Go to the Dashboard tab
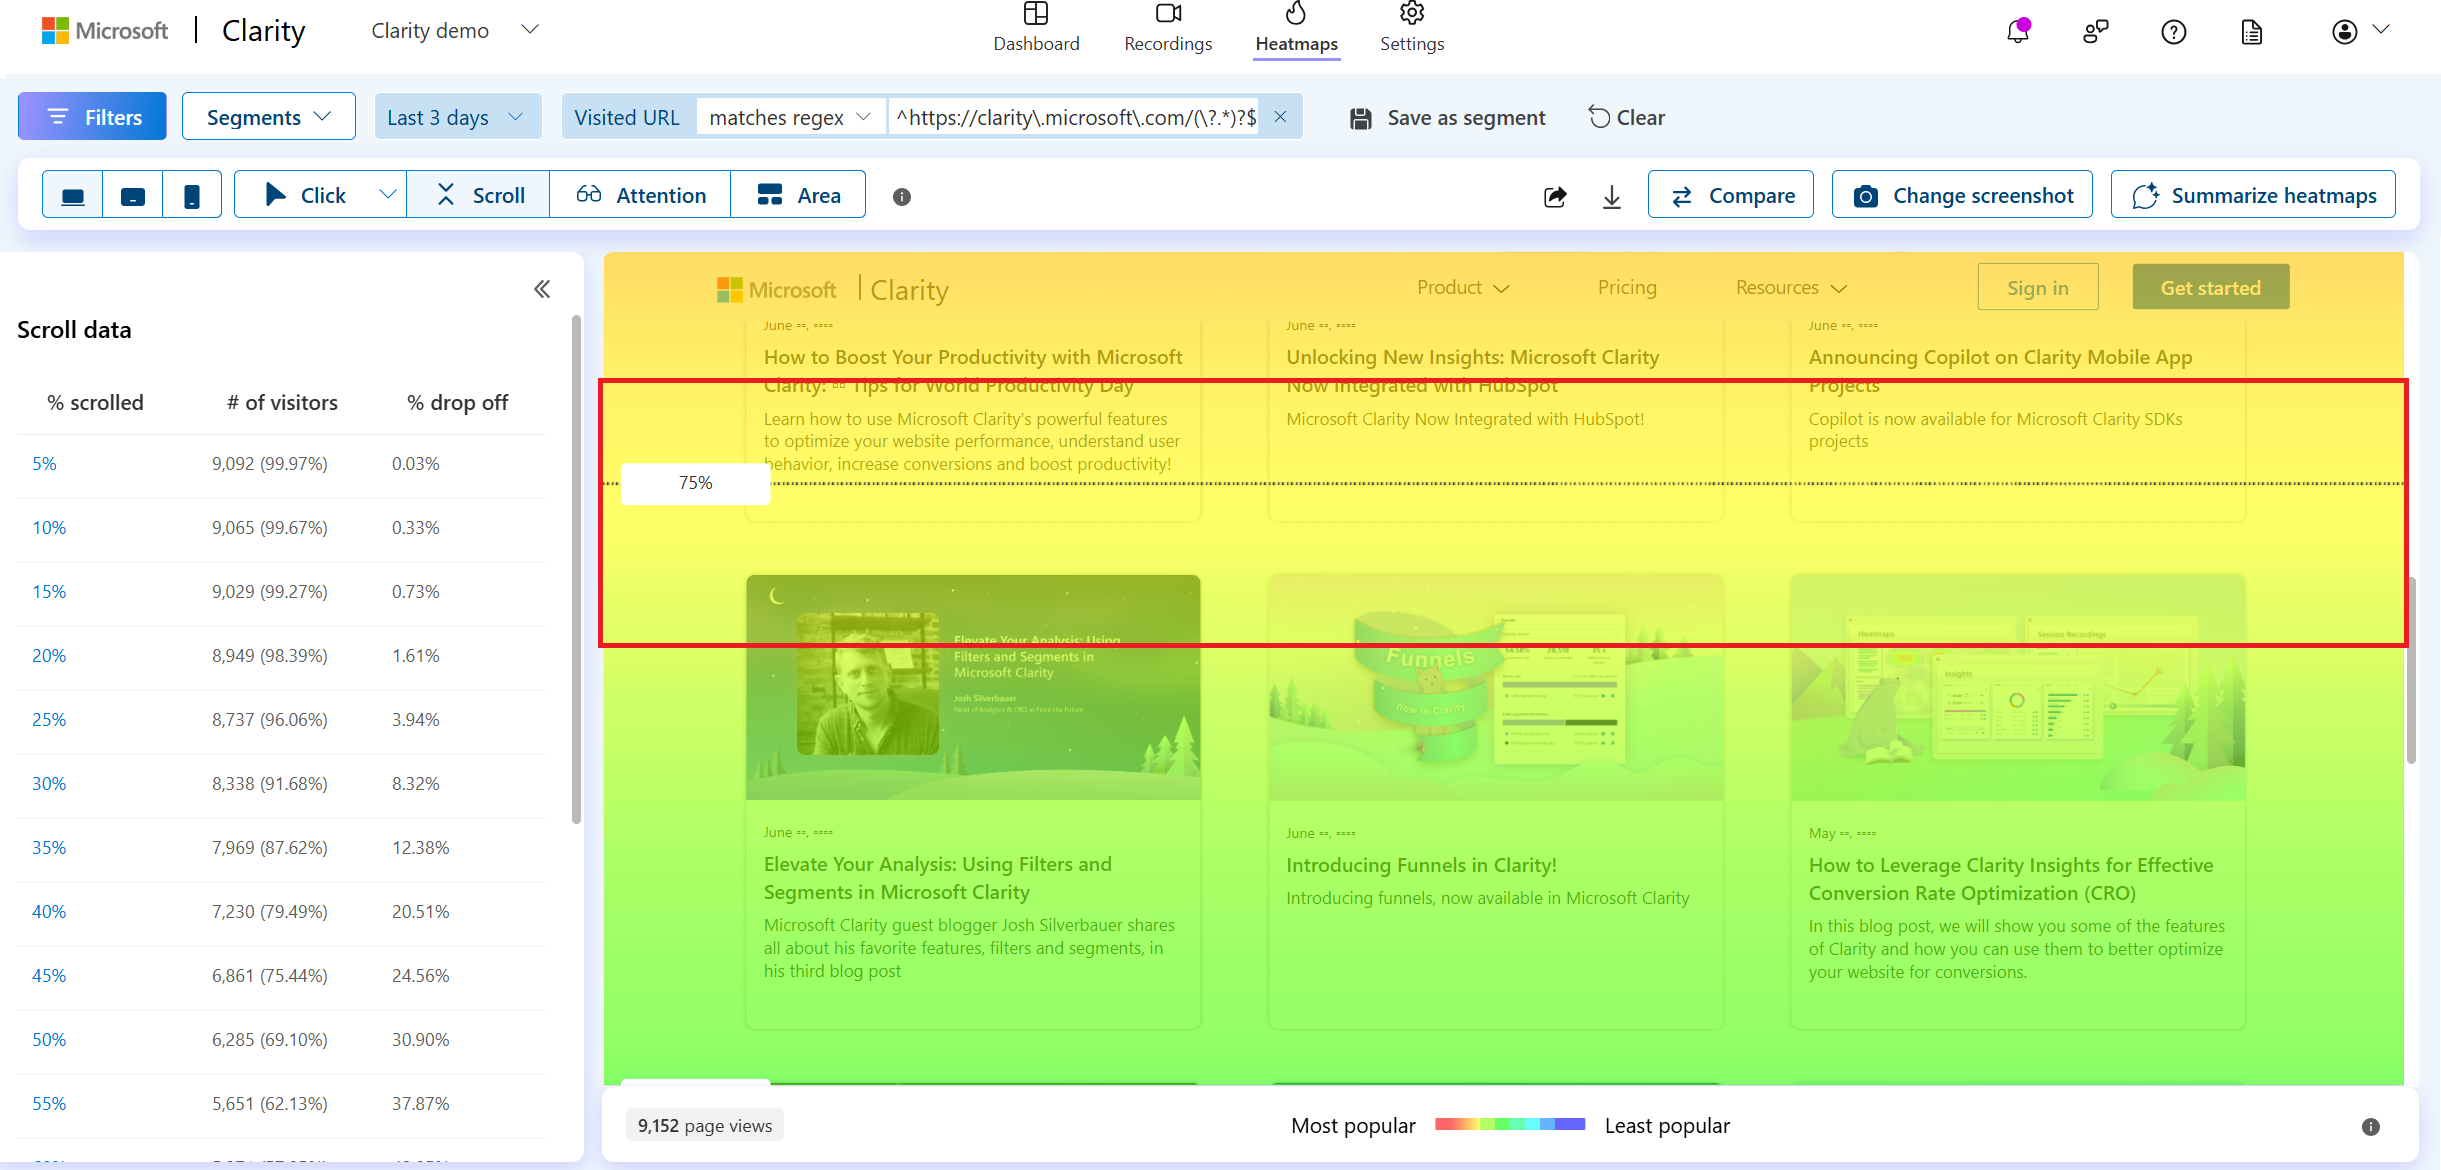 [x=1036, y=30]
